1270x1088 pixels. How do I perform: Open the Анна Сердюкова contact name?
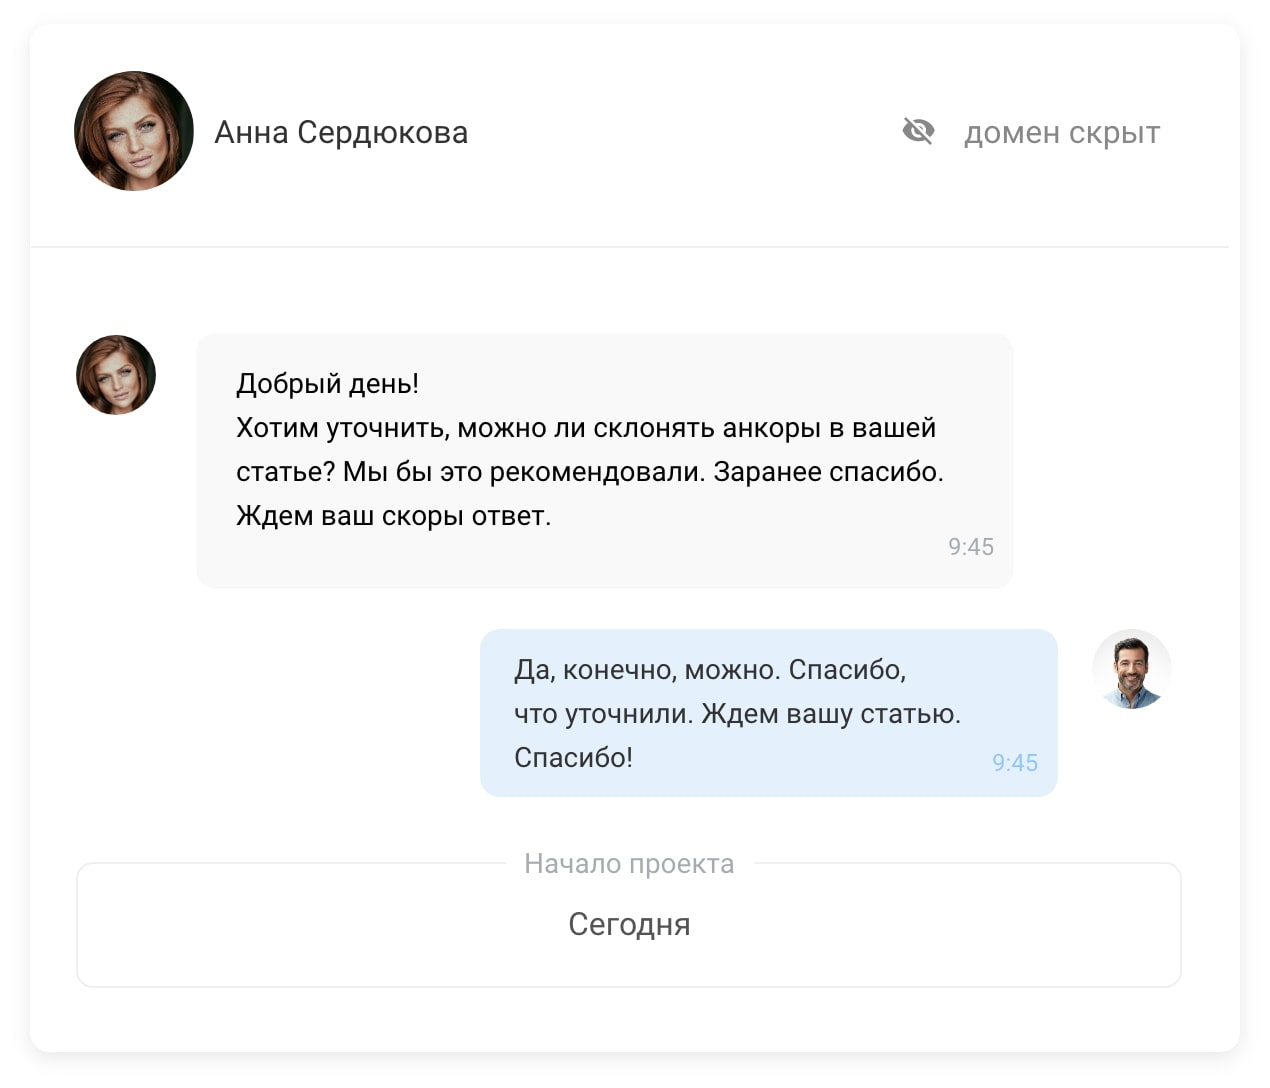[x=341, y=133]
